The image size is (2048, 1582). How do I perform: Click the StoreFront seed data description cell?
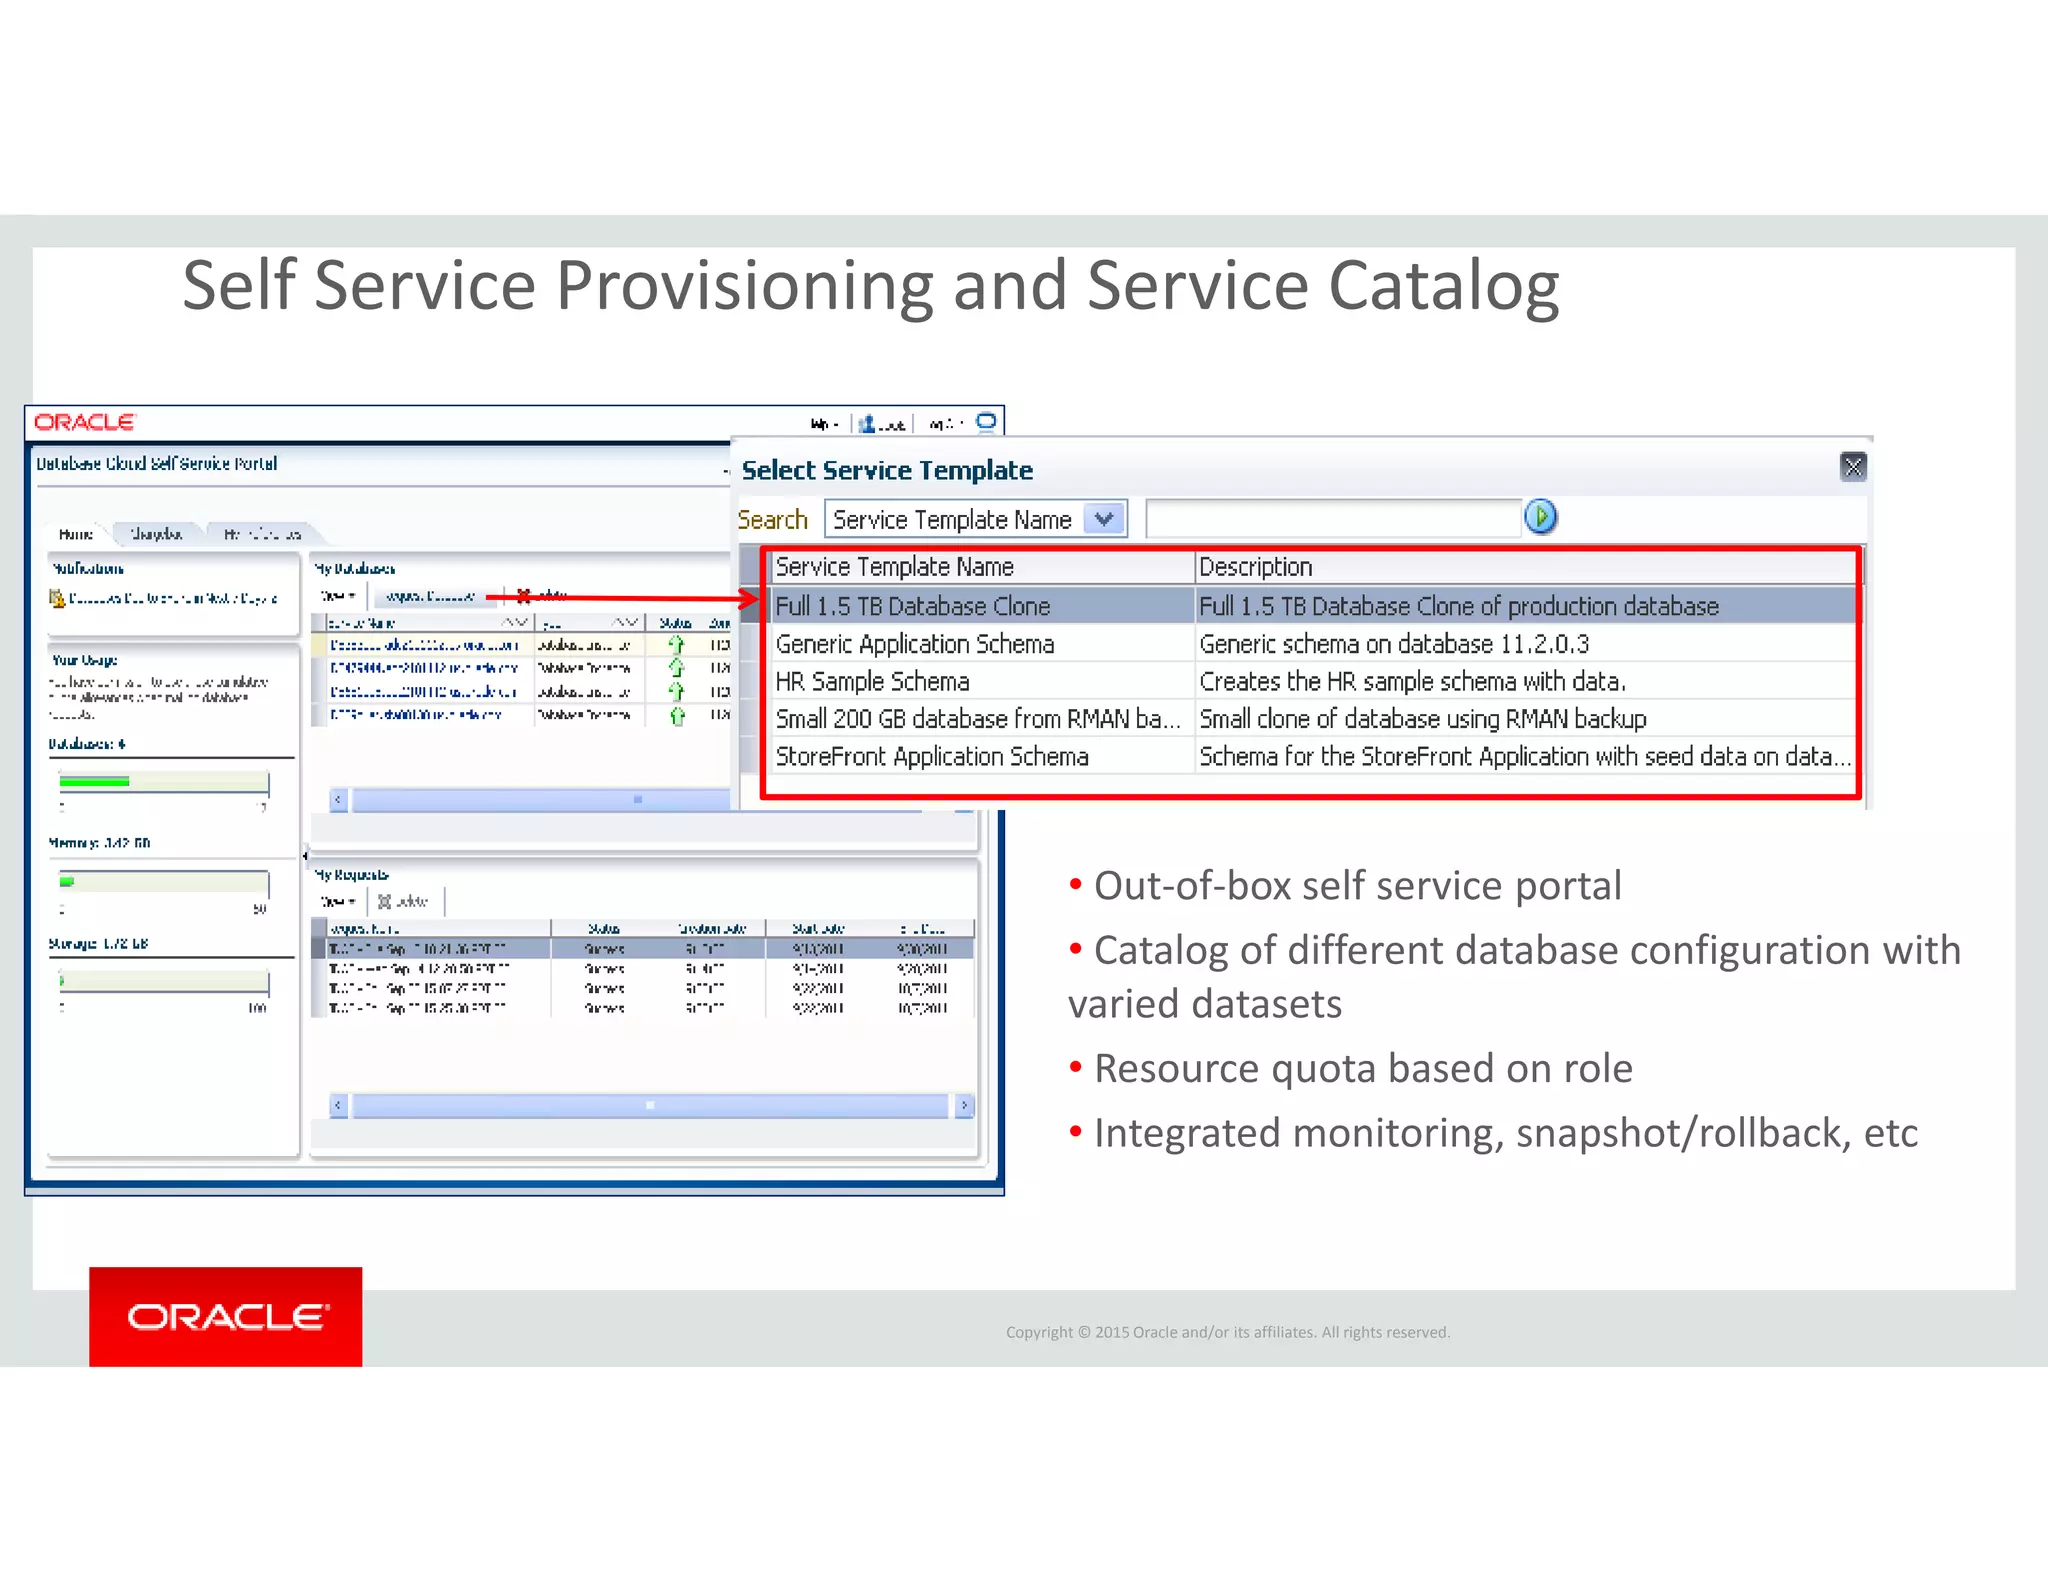tap(1524, 757)
